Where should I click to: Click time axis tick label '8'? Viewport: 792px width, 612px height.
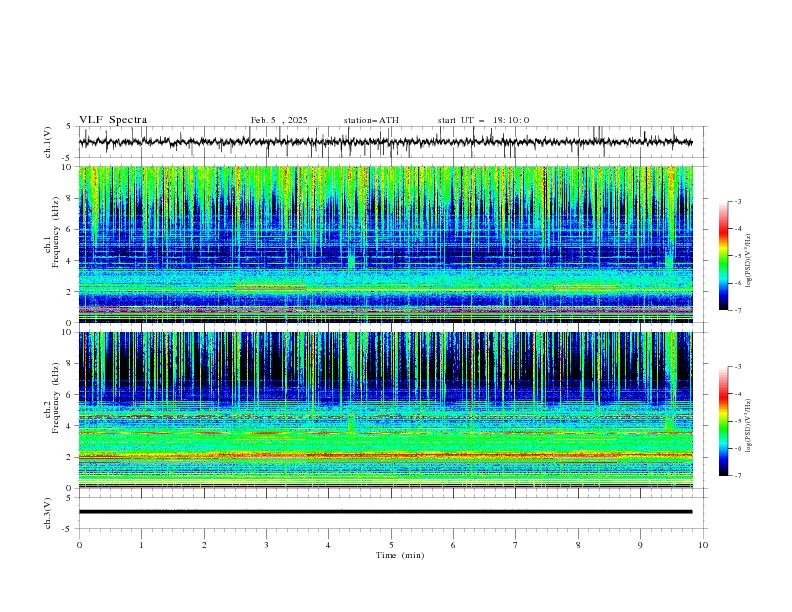[578, 545]
